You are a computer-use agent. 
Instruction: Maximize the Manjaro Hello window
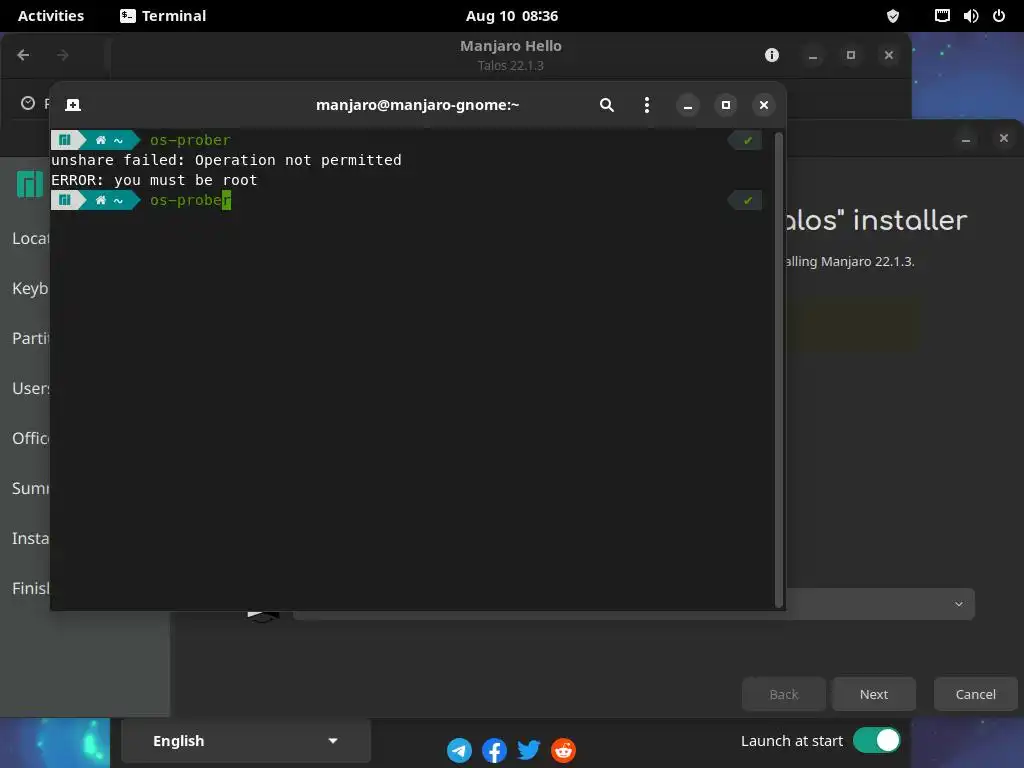point(851,56)
